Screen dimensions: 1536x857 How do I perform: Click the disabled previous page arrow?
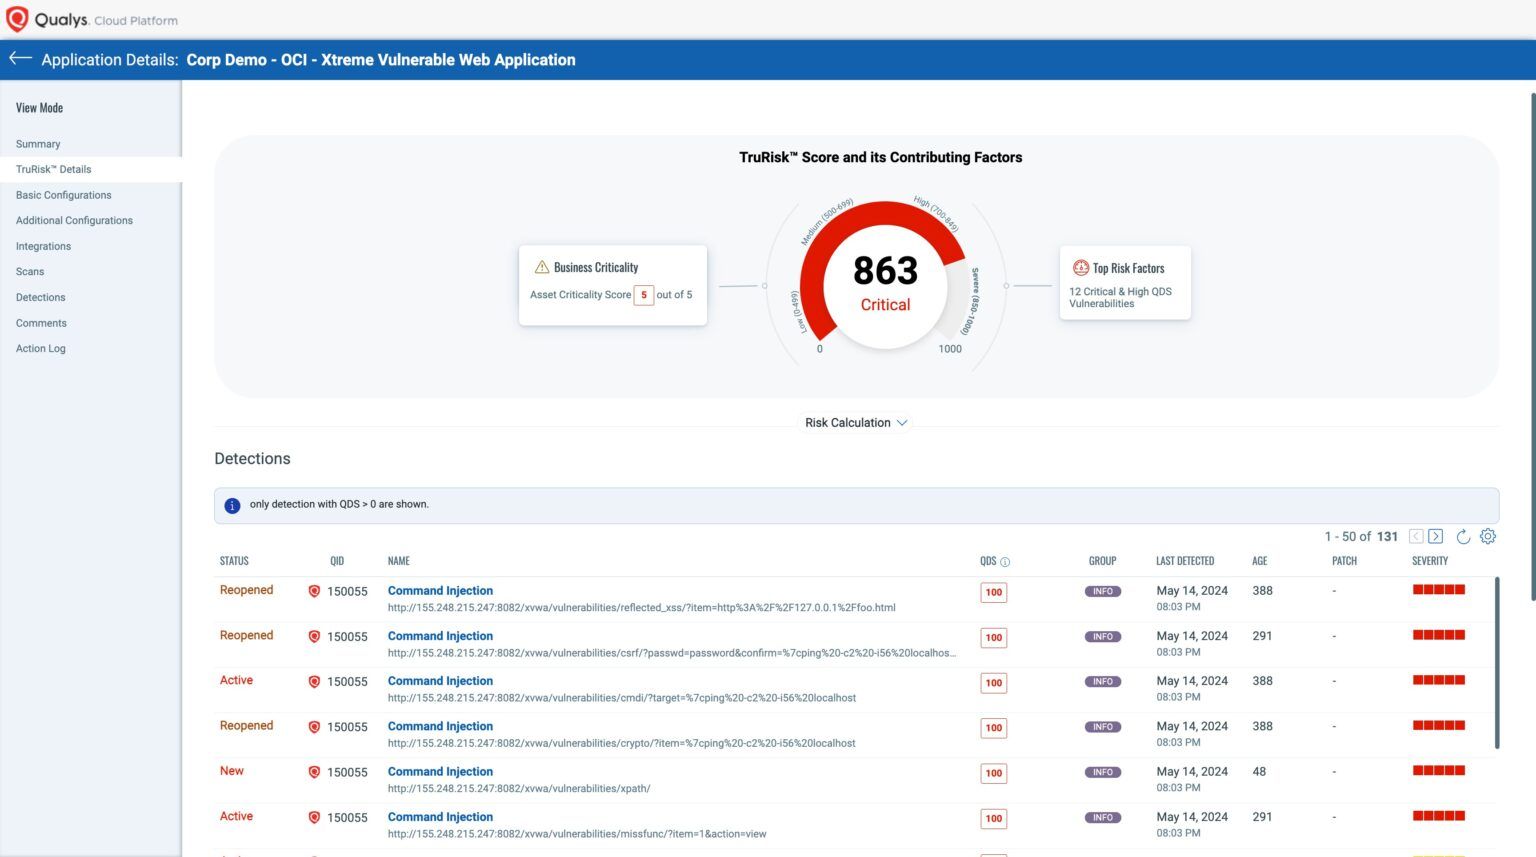1415,536
